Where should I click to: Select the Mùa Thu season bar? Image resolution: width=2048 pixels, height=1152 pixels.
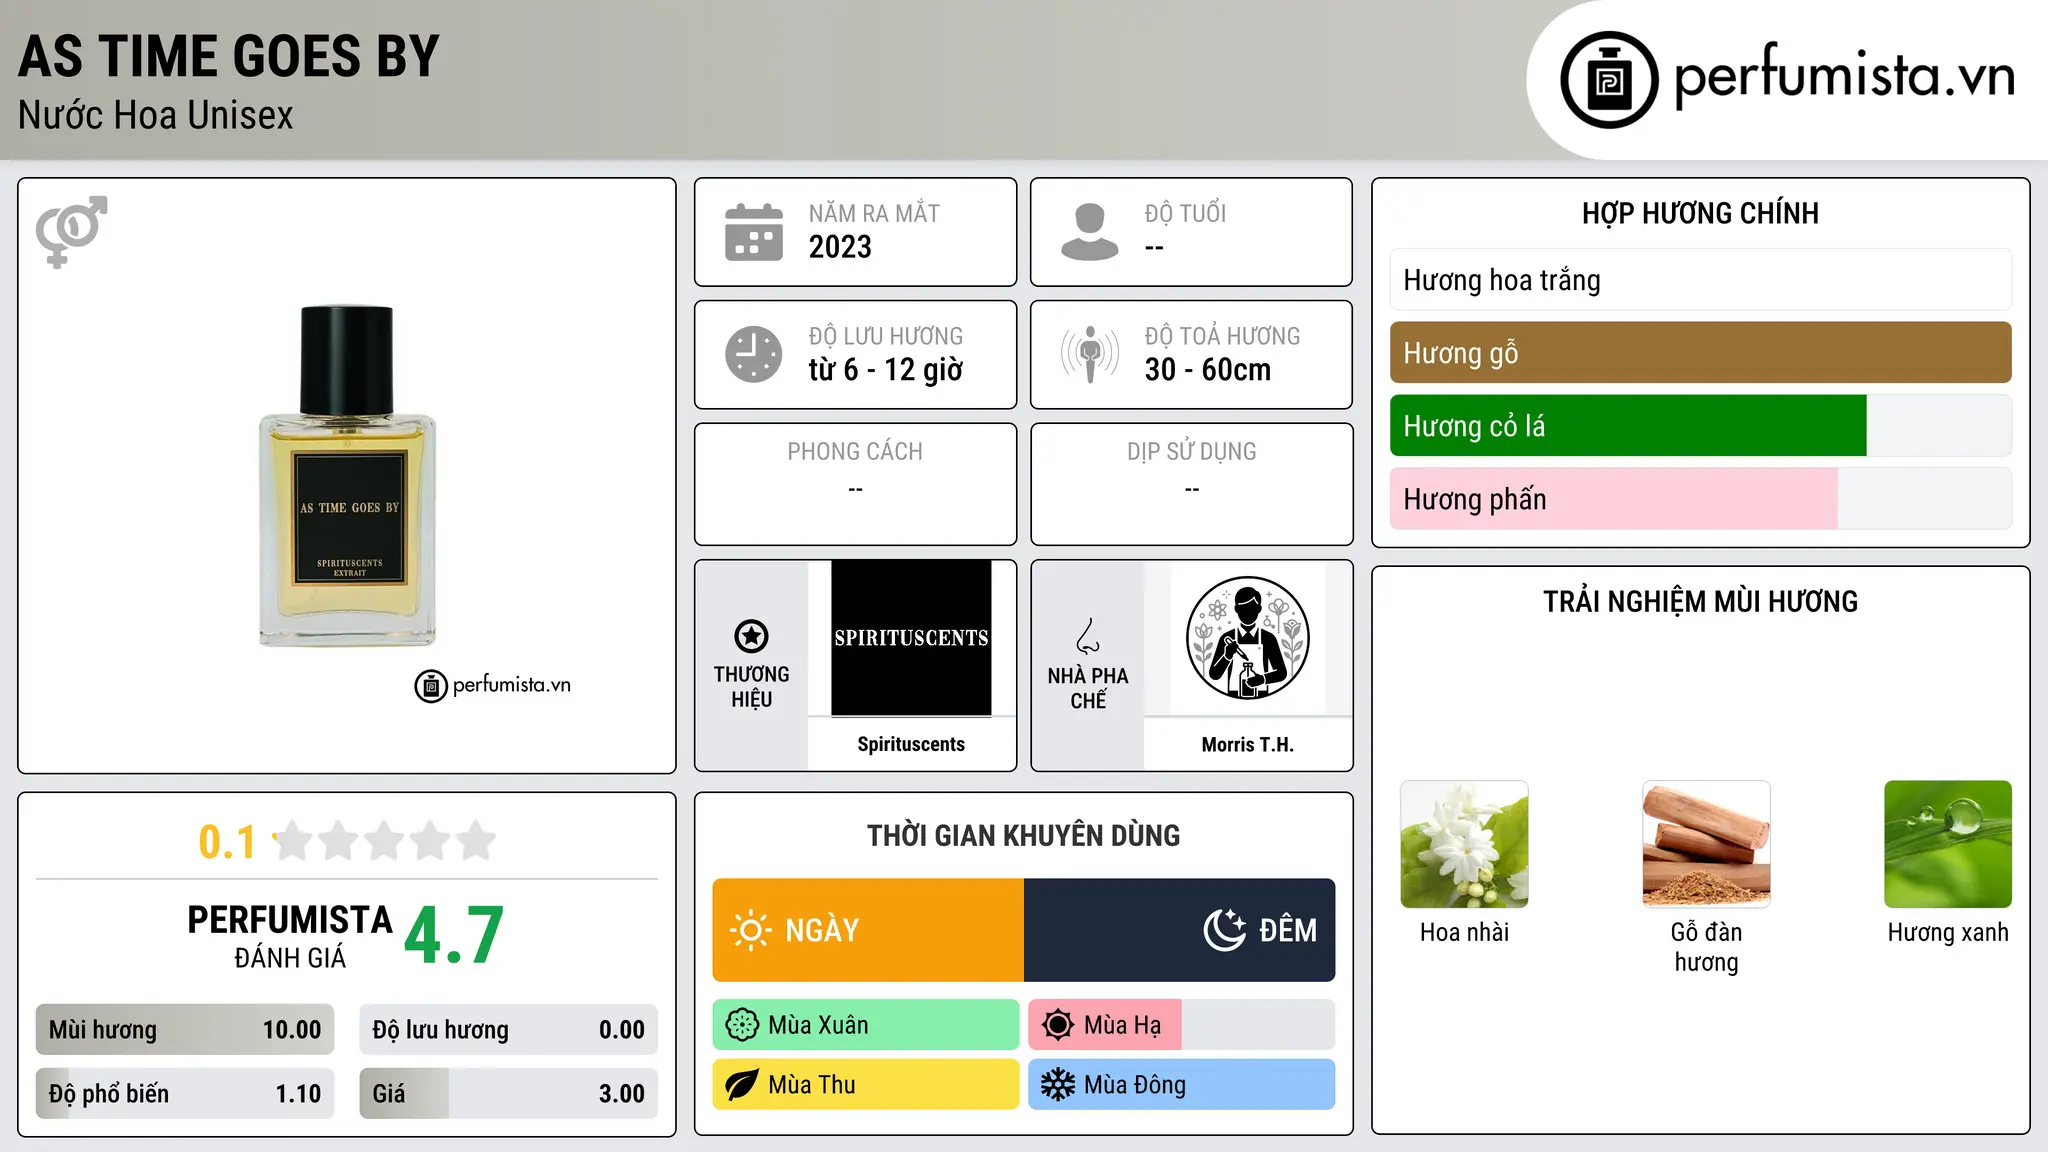tap(866, 1085)
